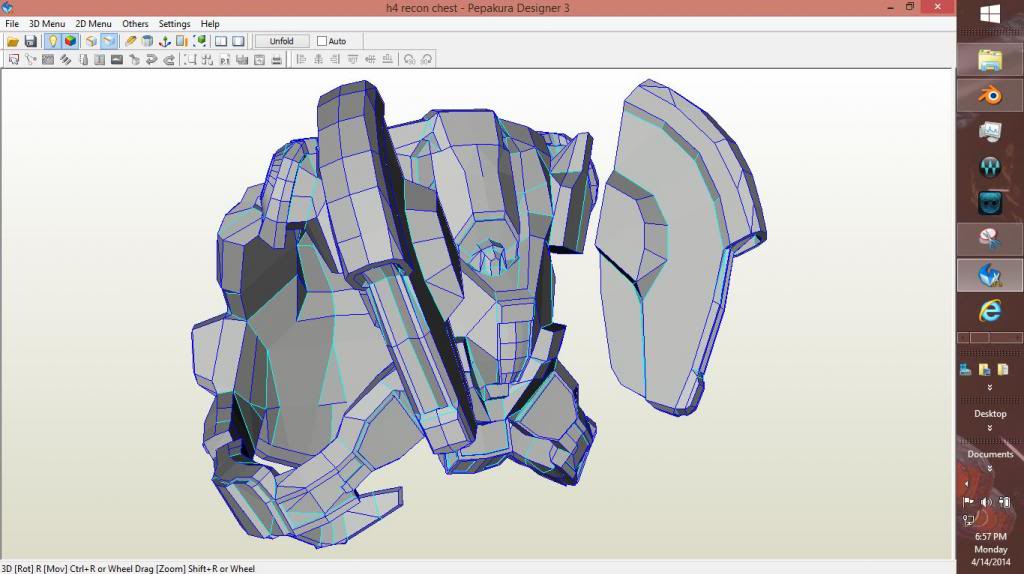The height and width of the screenshot is (574, 1024).
Task: Click the Windows Start button
Action: [x=990, y=14]
